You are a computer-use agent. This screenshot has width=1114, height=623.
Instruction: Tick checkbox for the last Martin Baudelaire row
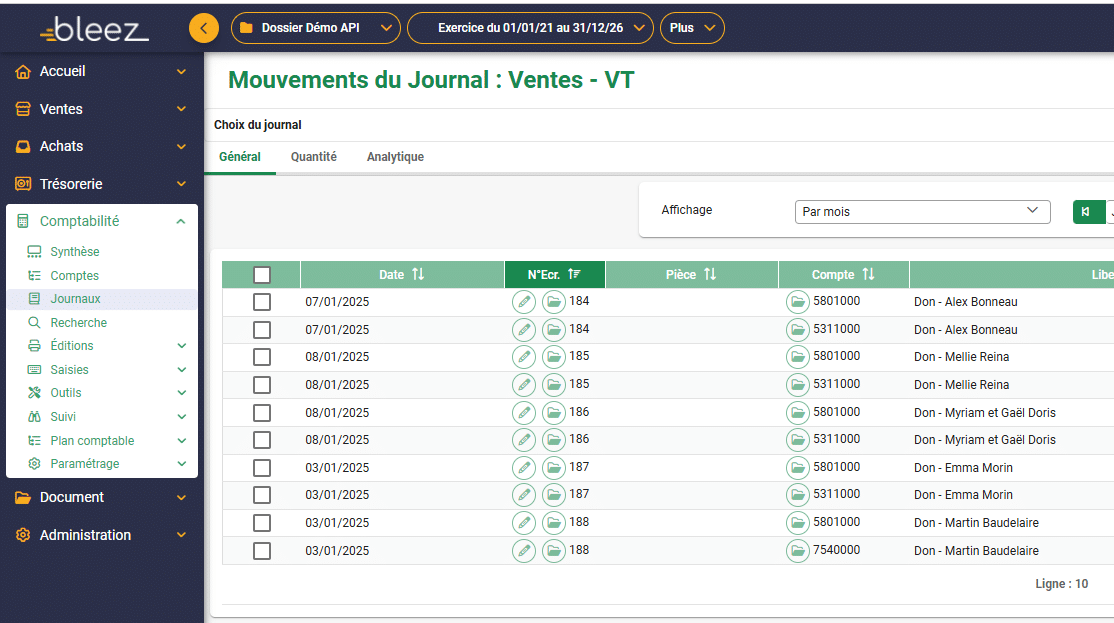click(262, 551)
